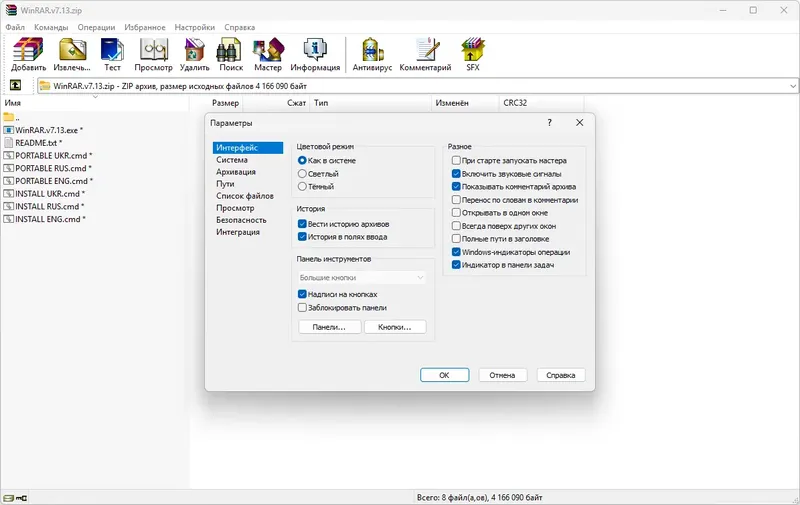The height and width of the screenshot is (505, 800).
Task: Toggle Включить звуковые сигналы checkbox
Action: (456, 173)
